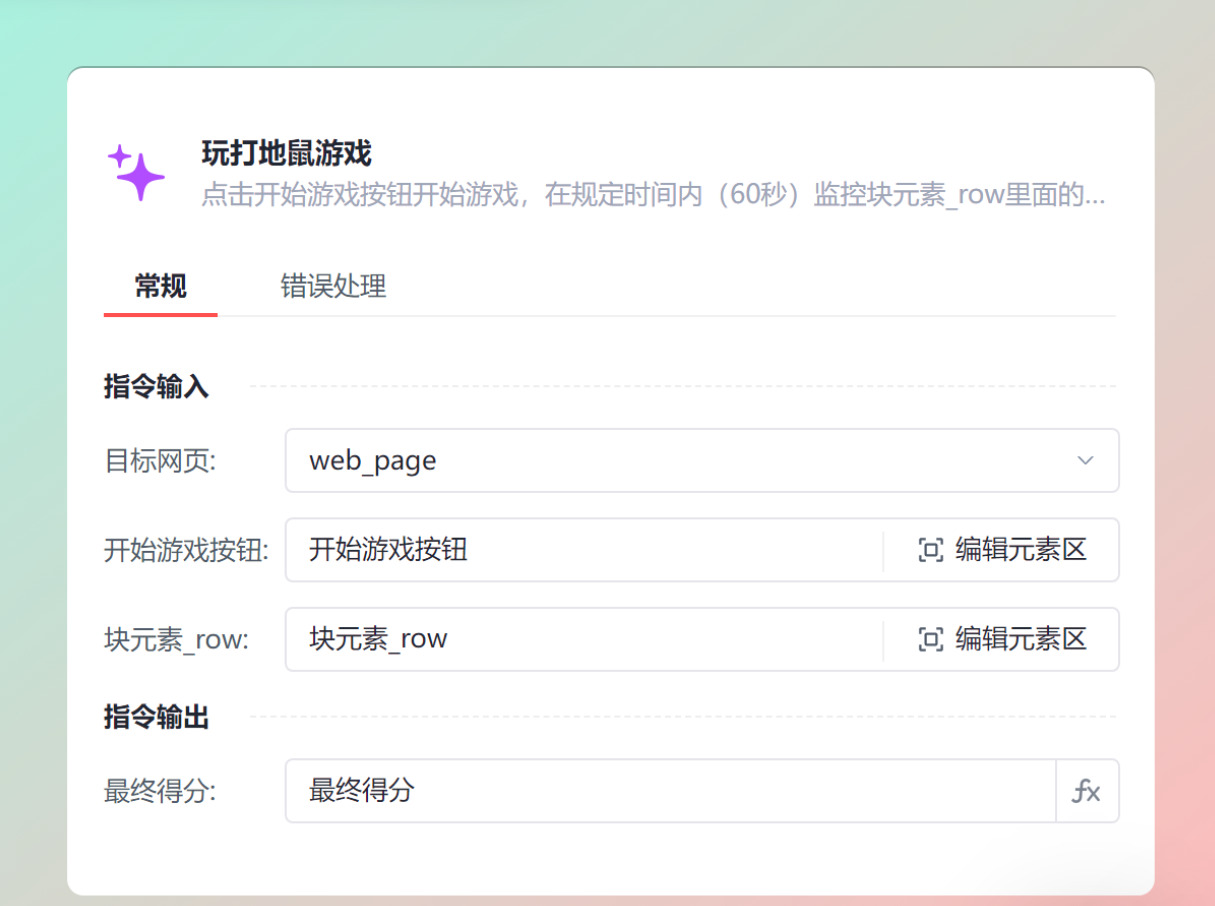This screenshot has width=1215, height=906.
Task: Focus the 块元素_row element input field
Action: click(x=580, y=639)
